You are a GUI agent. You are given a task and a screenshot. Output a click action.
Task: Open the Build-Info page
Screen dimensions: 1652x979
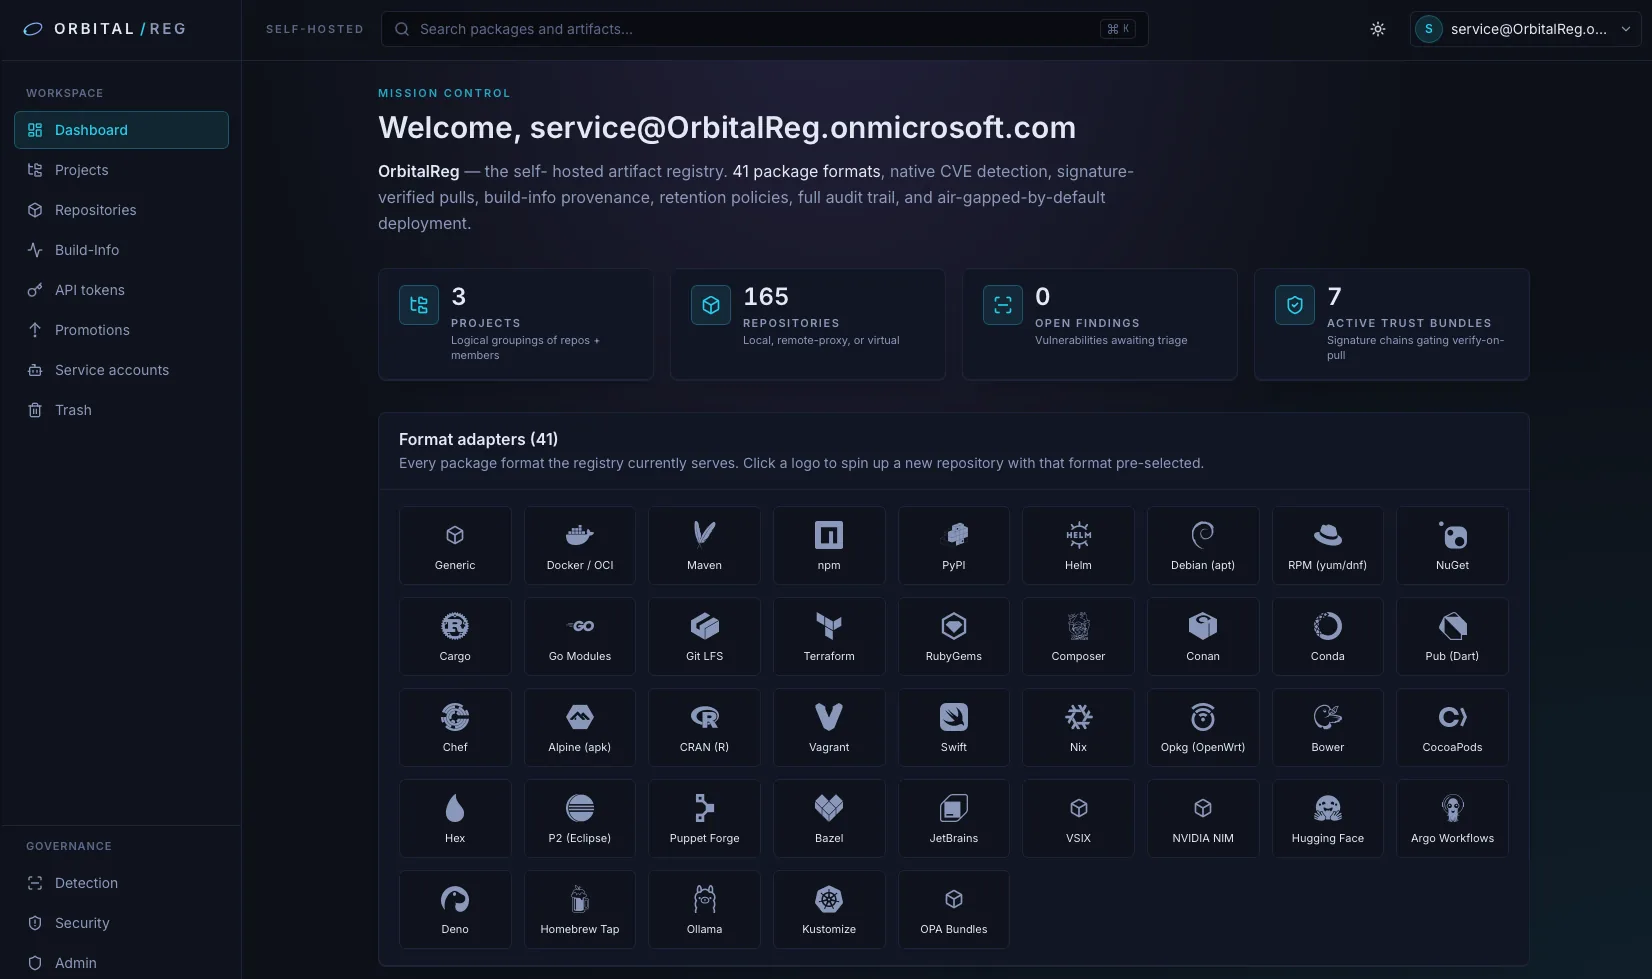point(121,250)
